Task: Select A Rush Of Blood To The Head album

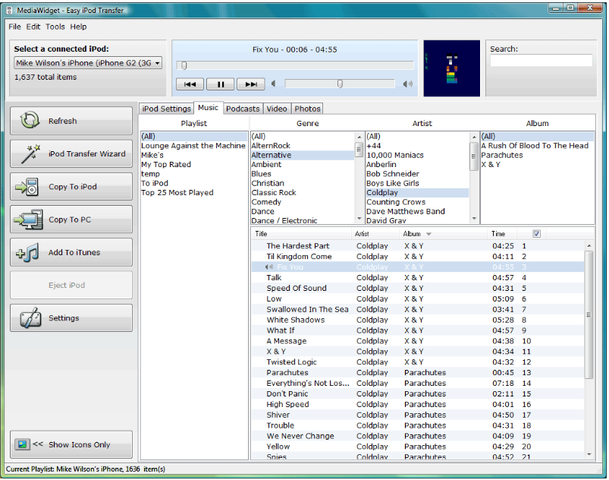Action: pyautogui.click(x=538, y=146)
